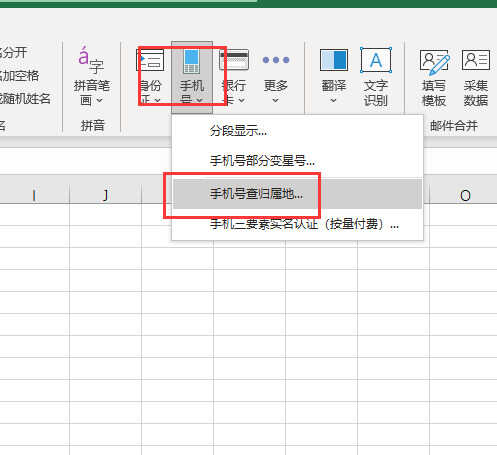Click the 银行卡 bank card icon
Image resolution: width=497 pixels, height=455 pixels.
[x=234, y=60]
